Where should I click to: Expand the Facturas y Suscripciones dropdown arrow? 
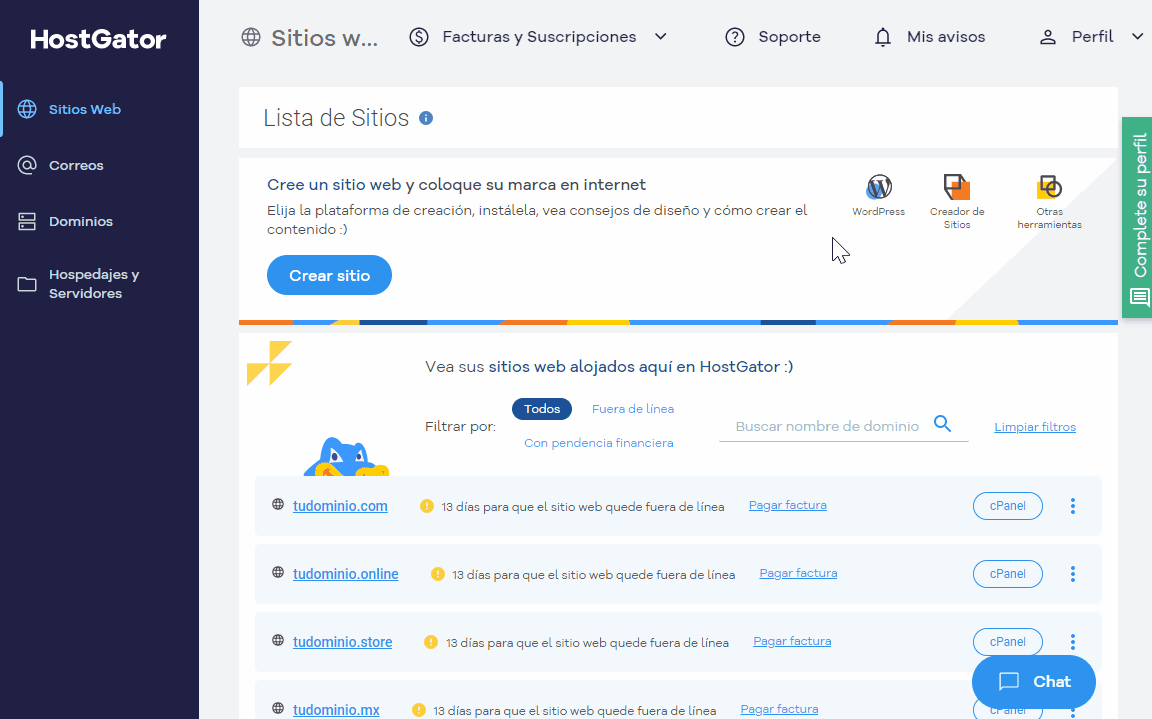[660, 37]
